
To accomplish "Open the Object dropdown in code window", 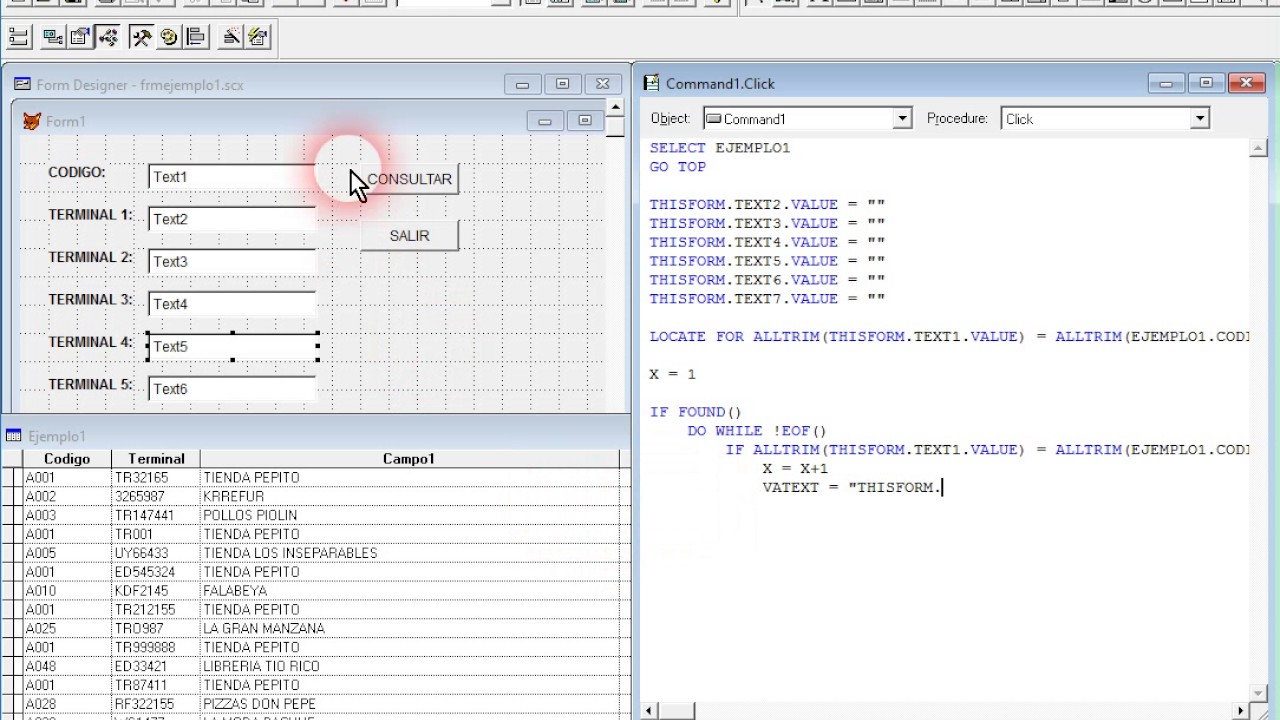I will pos(902,118).
